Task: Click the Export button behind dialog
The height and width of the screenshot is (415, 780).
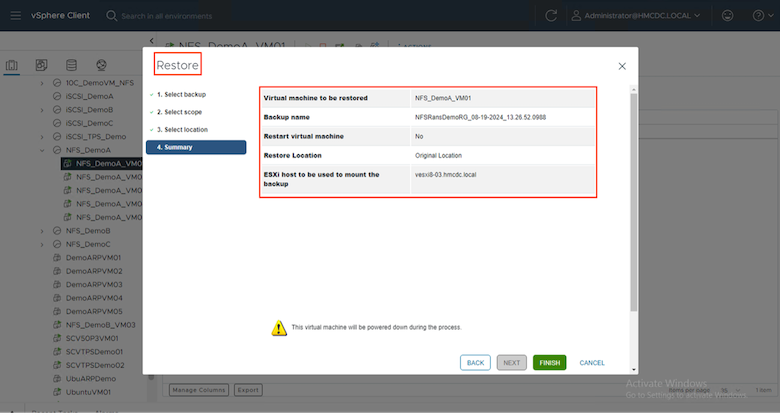Action: tap(248, 390)
